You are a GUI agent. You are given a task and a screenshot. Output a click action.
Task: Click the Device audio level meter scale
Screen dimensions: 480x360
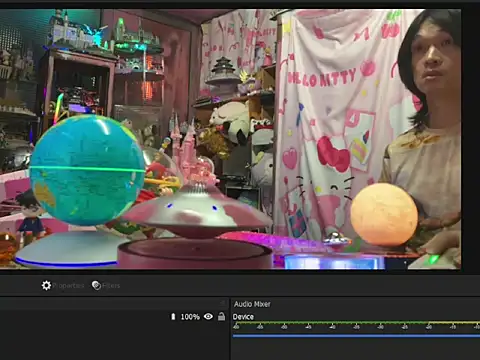356,326
